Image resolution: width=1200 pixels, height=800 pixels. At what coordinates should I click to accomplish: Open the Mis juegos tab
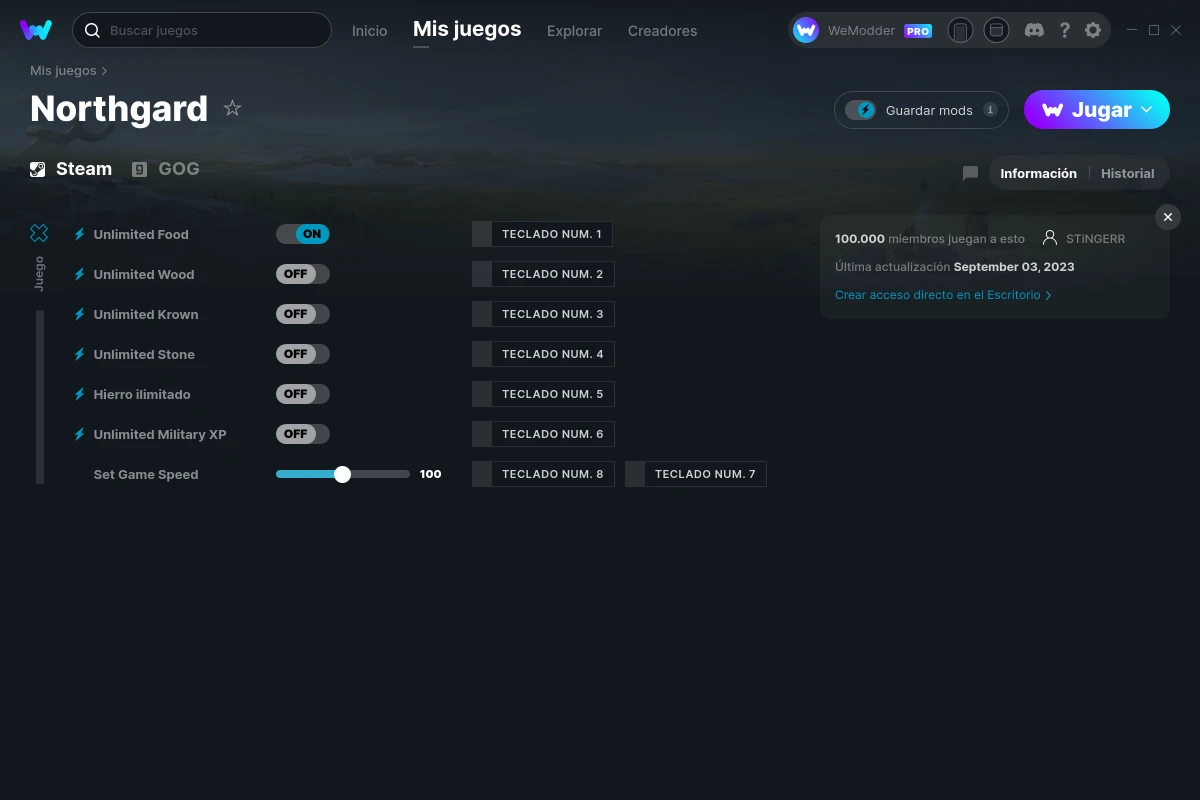[467, 30]
